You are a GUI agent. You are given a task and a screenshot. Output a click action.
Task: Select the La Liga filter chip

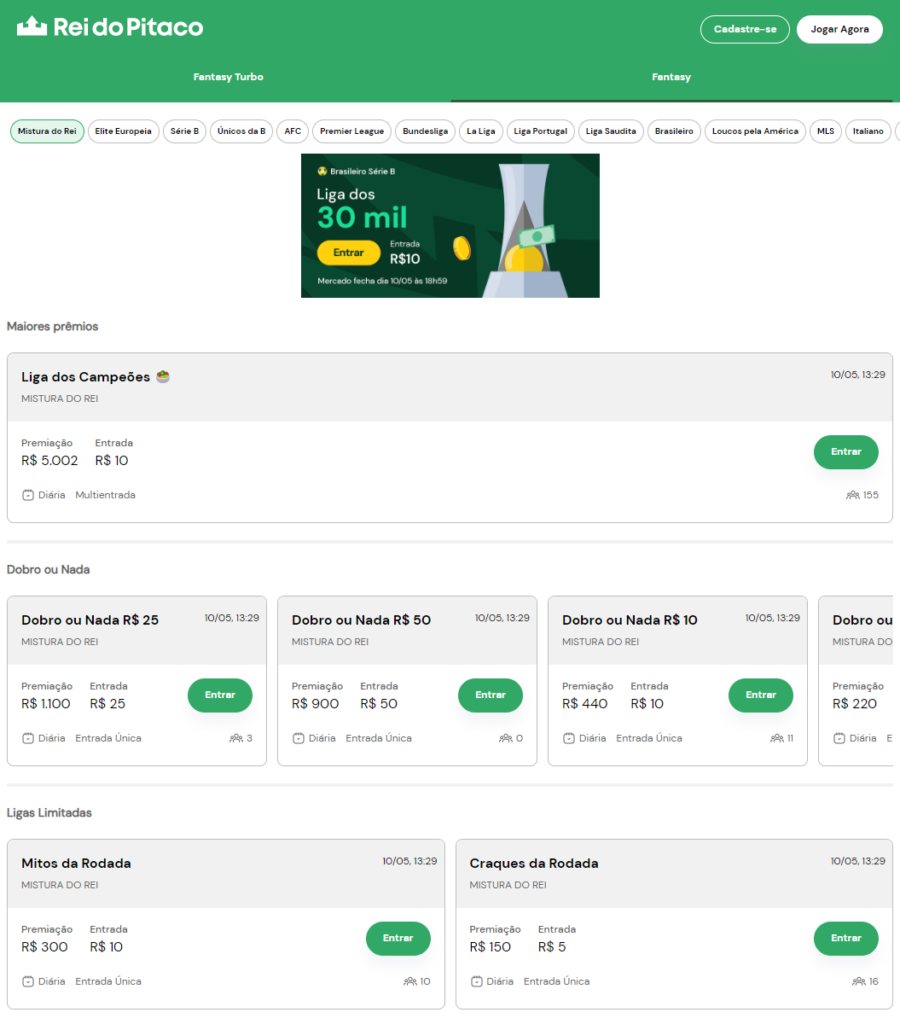pos(481,131)
